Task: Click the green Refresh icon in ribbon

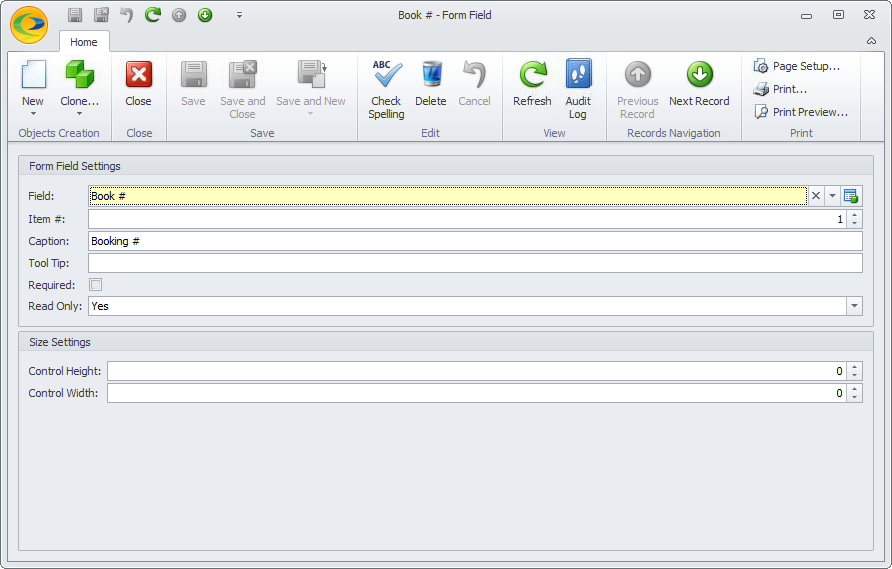Action: [533, 75]
